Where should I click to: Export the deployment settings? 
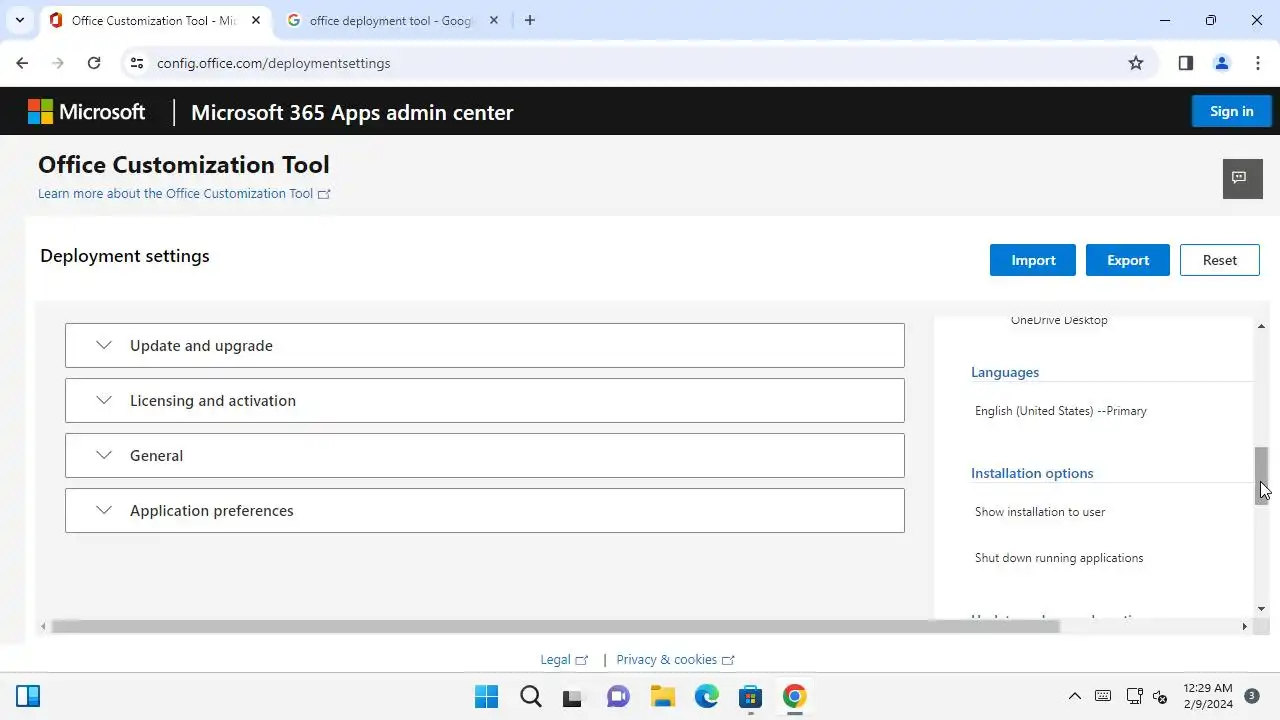coord(1128,260)
